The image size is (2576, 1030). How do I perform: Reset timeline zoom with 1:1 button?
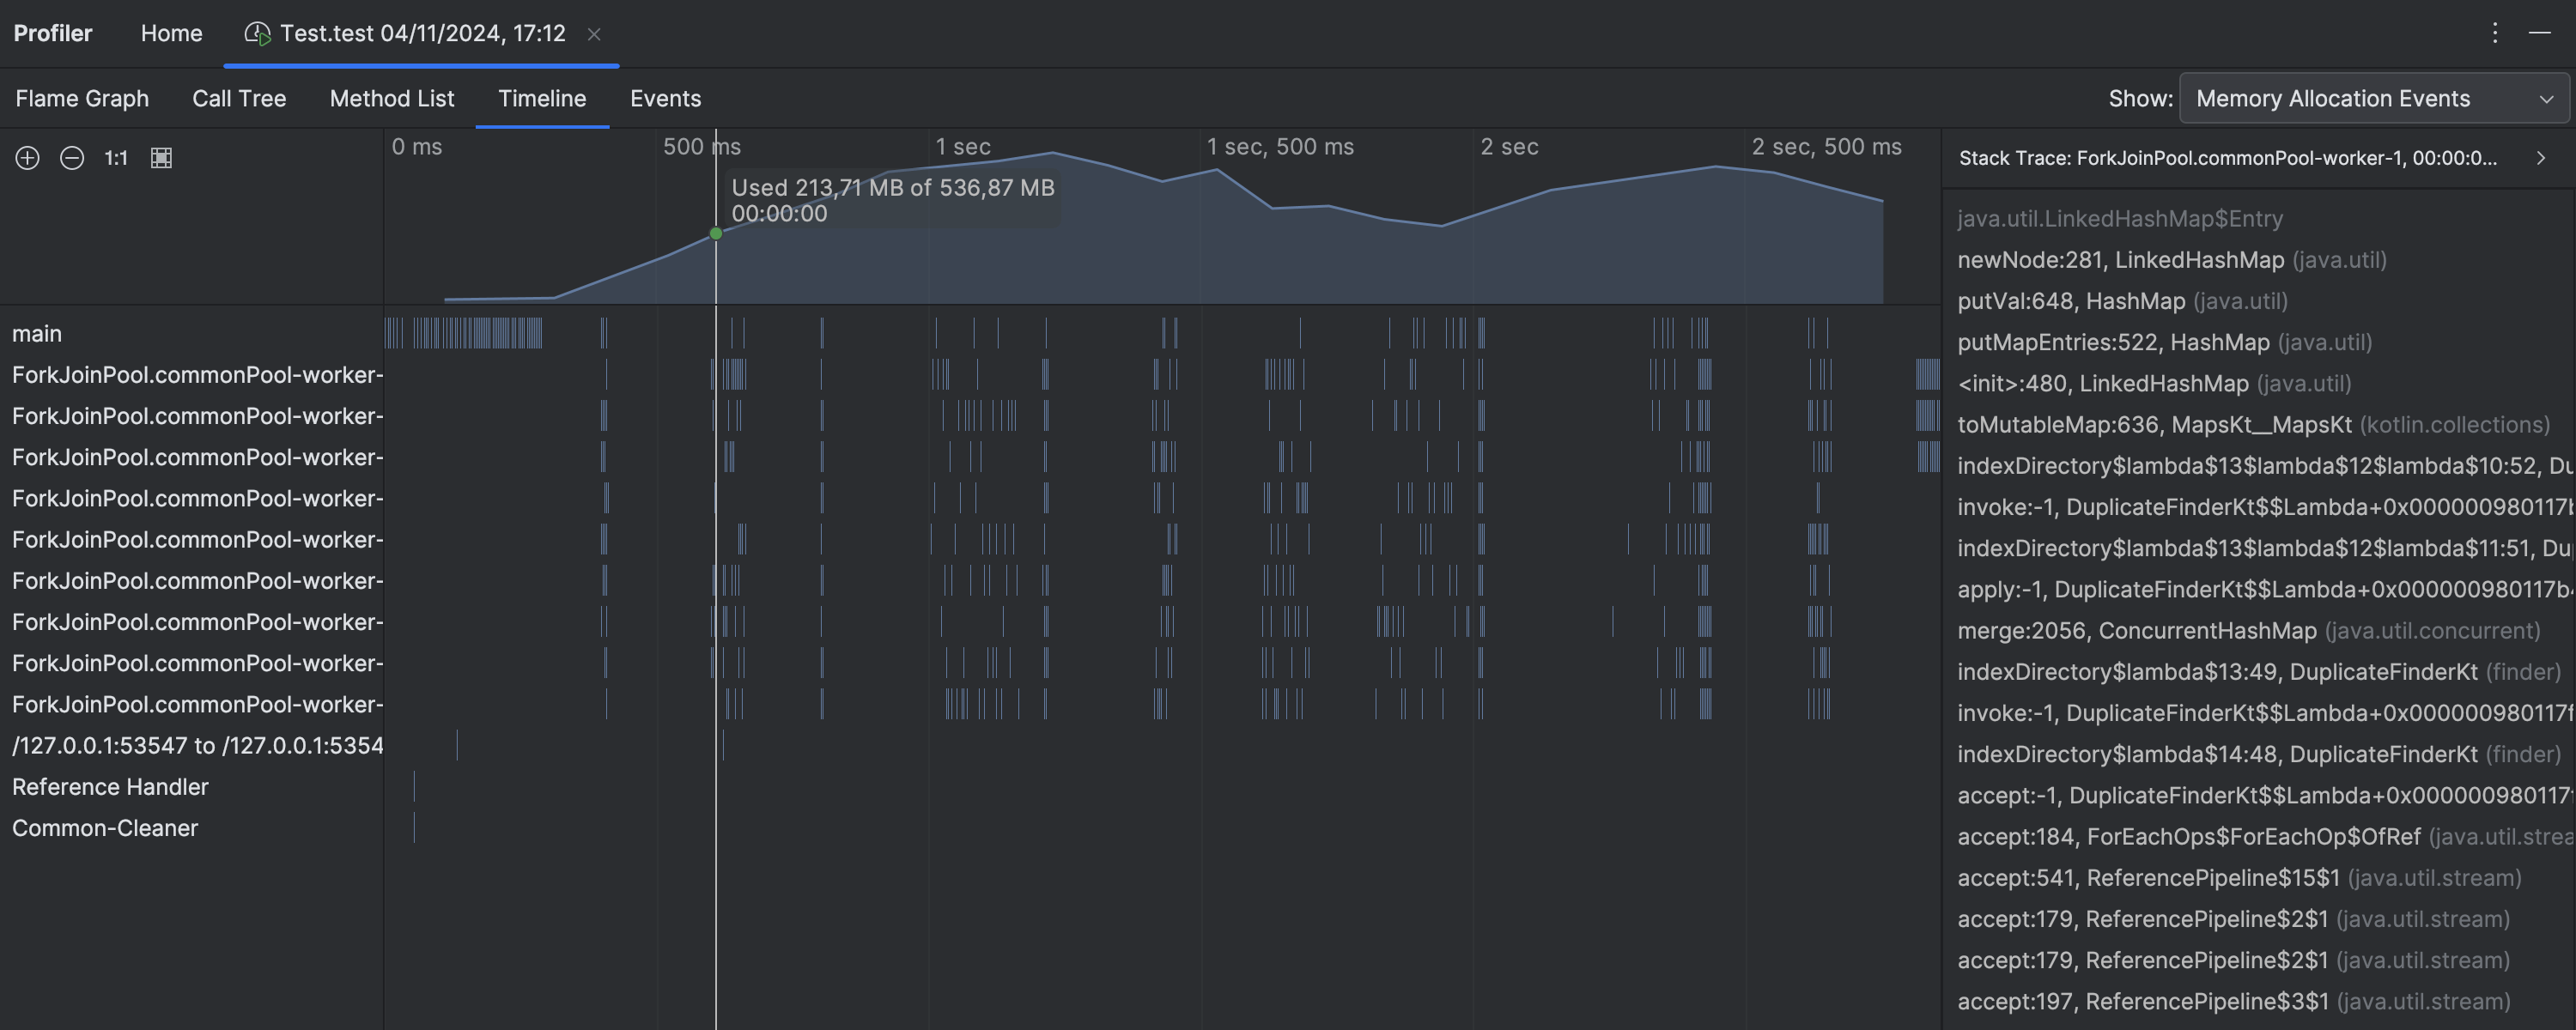click(x=116, y=158)
